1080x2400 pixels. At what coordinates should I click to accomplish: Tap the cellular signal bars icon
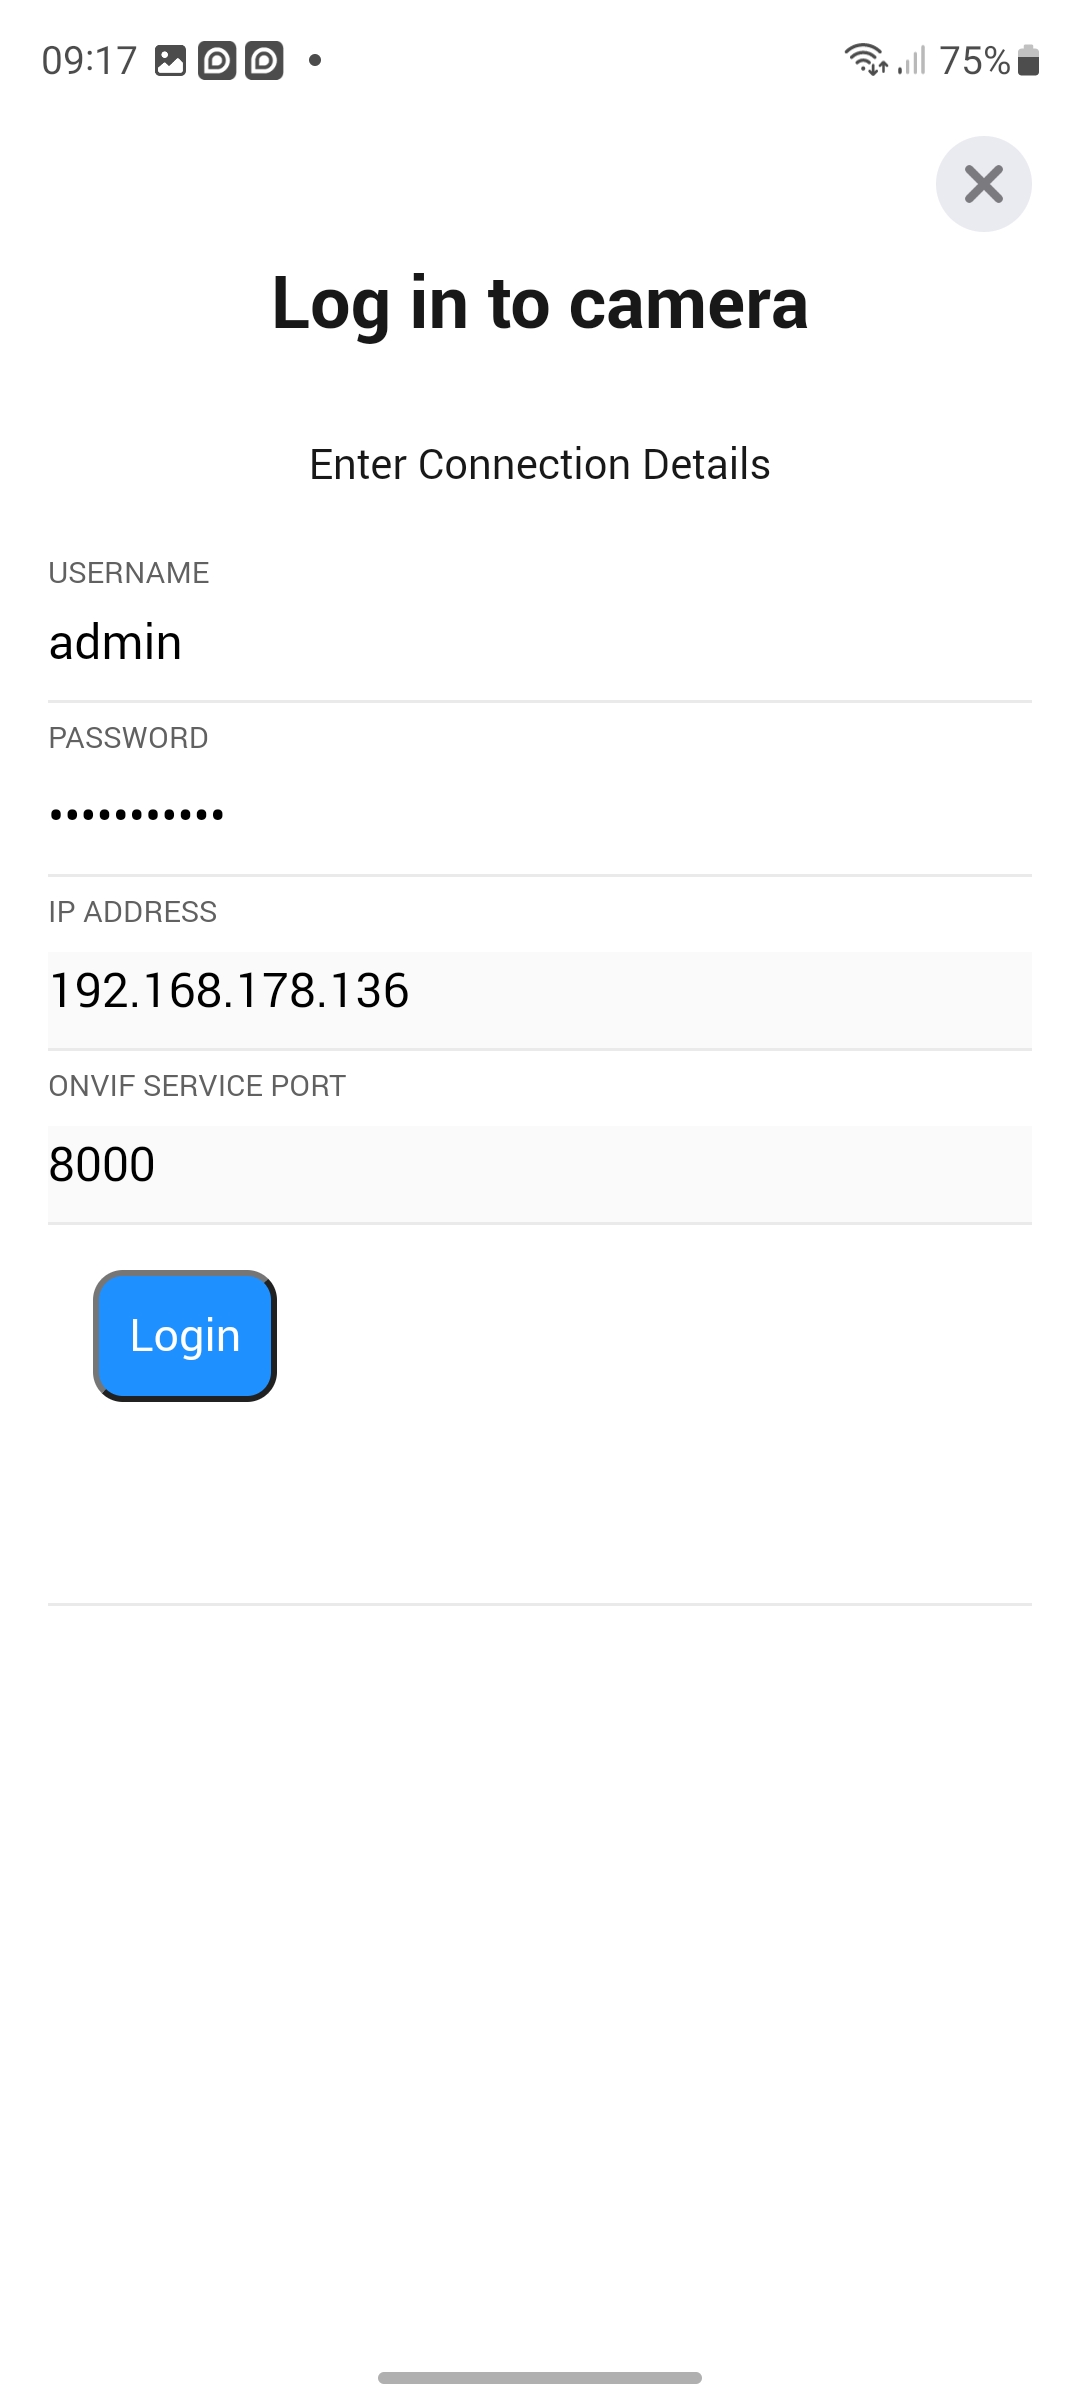[x=912, y=60]
